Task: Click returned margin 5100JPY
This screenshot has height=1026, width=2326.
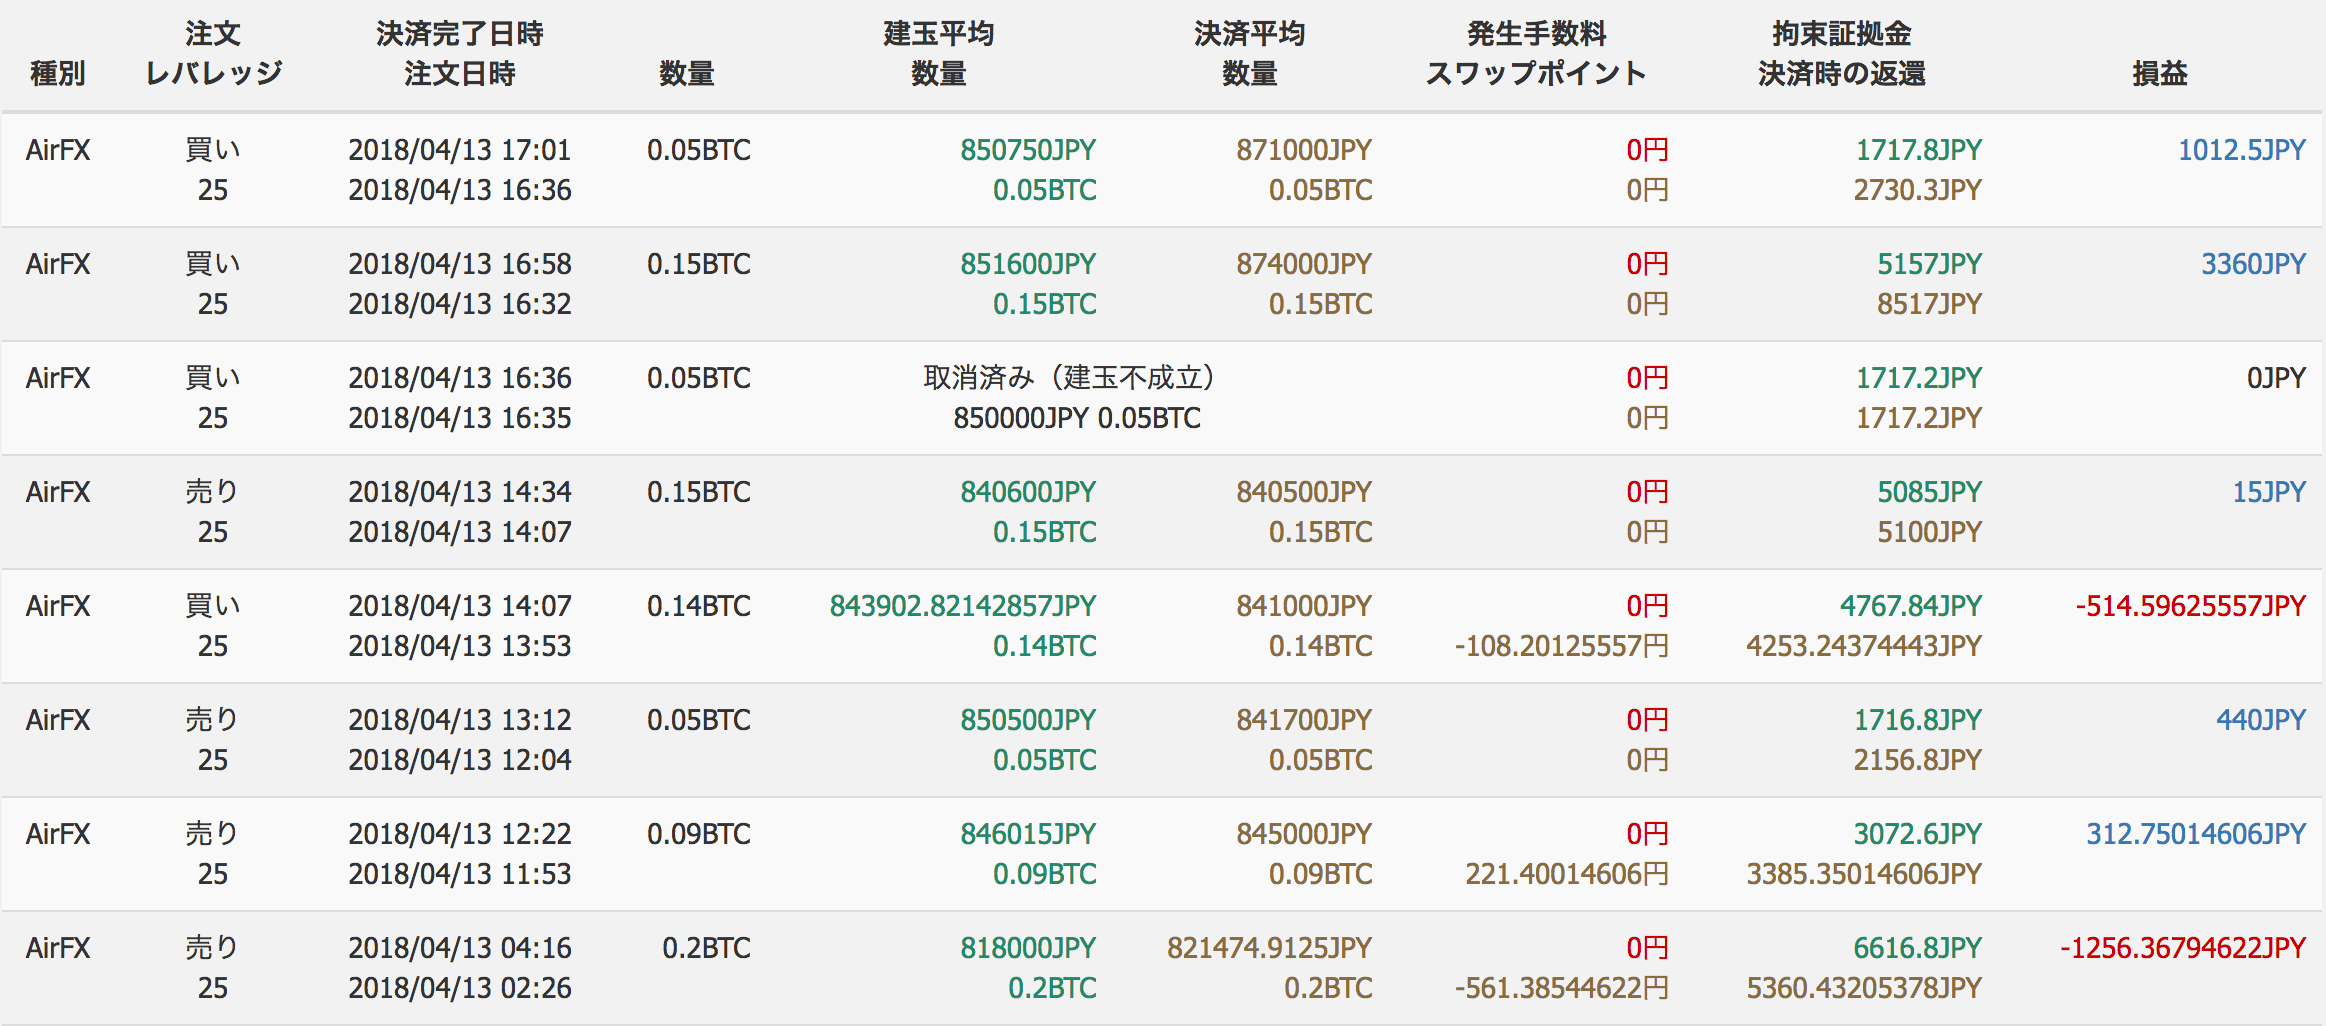Action: click(1929, 532)
